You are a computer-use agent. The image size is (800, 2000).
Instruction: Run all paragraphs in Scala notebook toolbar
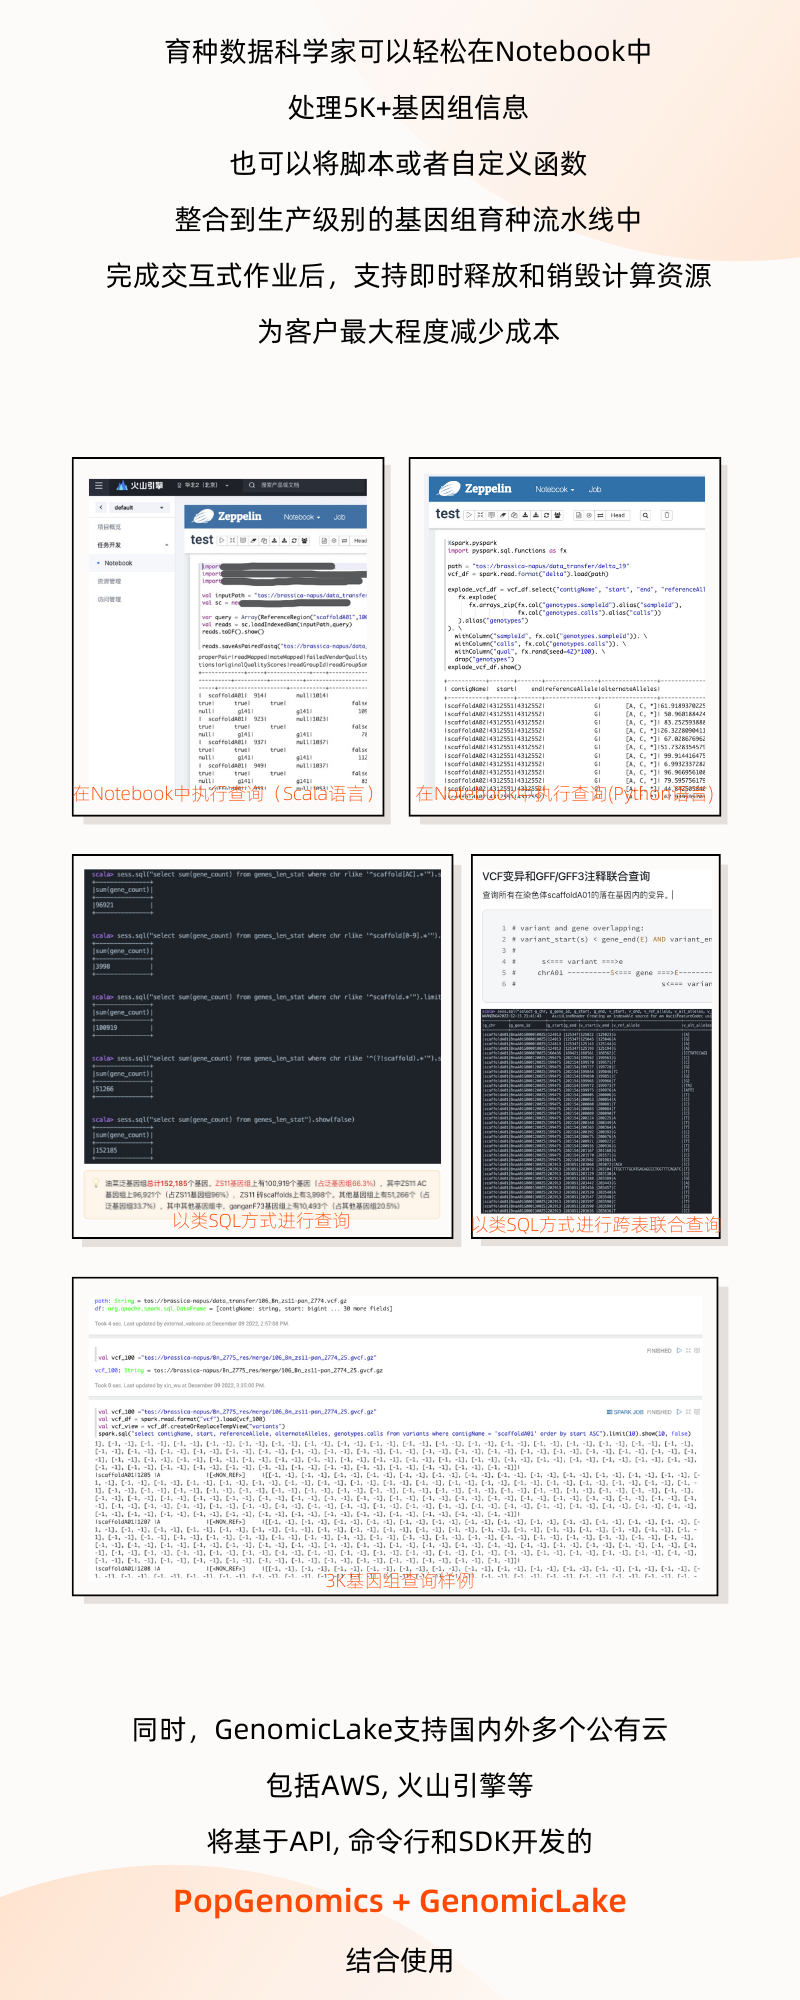tap(222, 540)
